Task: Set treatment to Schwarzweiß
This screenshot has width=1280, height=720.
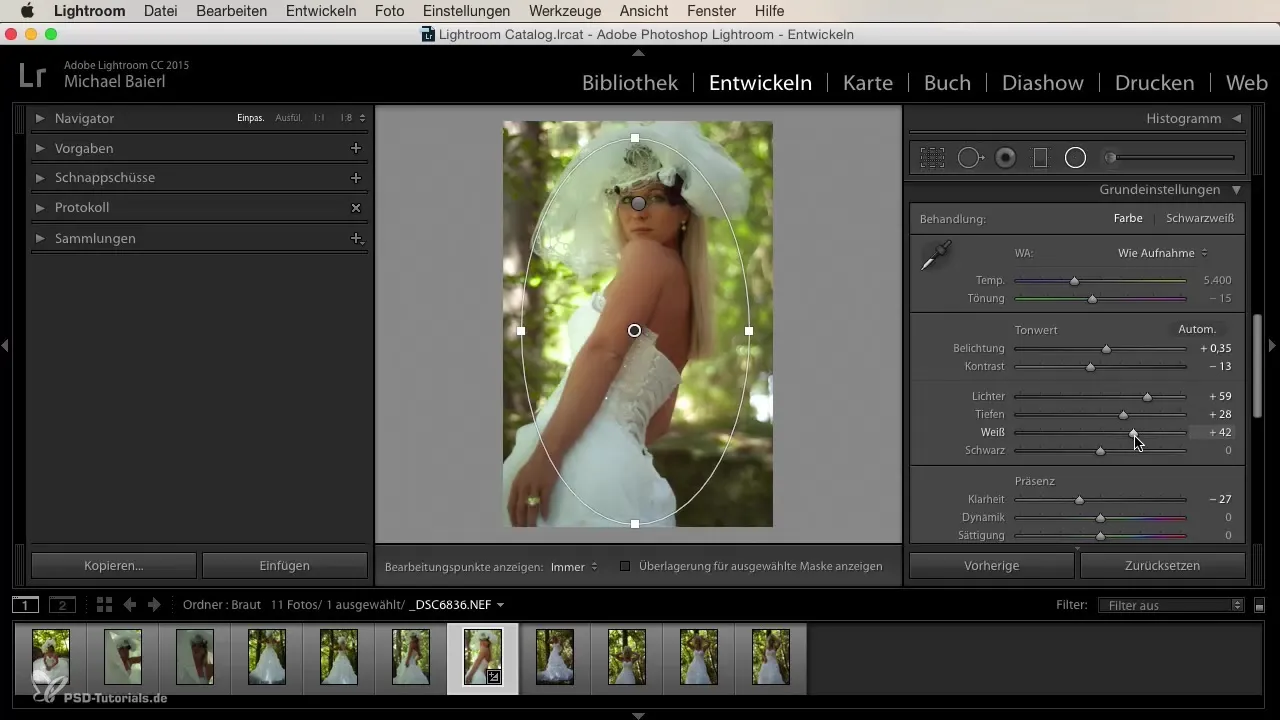Action: [x=1200, y=218]
